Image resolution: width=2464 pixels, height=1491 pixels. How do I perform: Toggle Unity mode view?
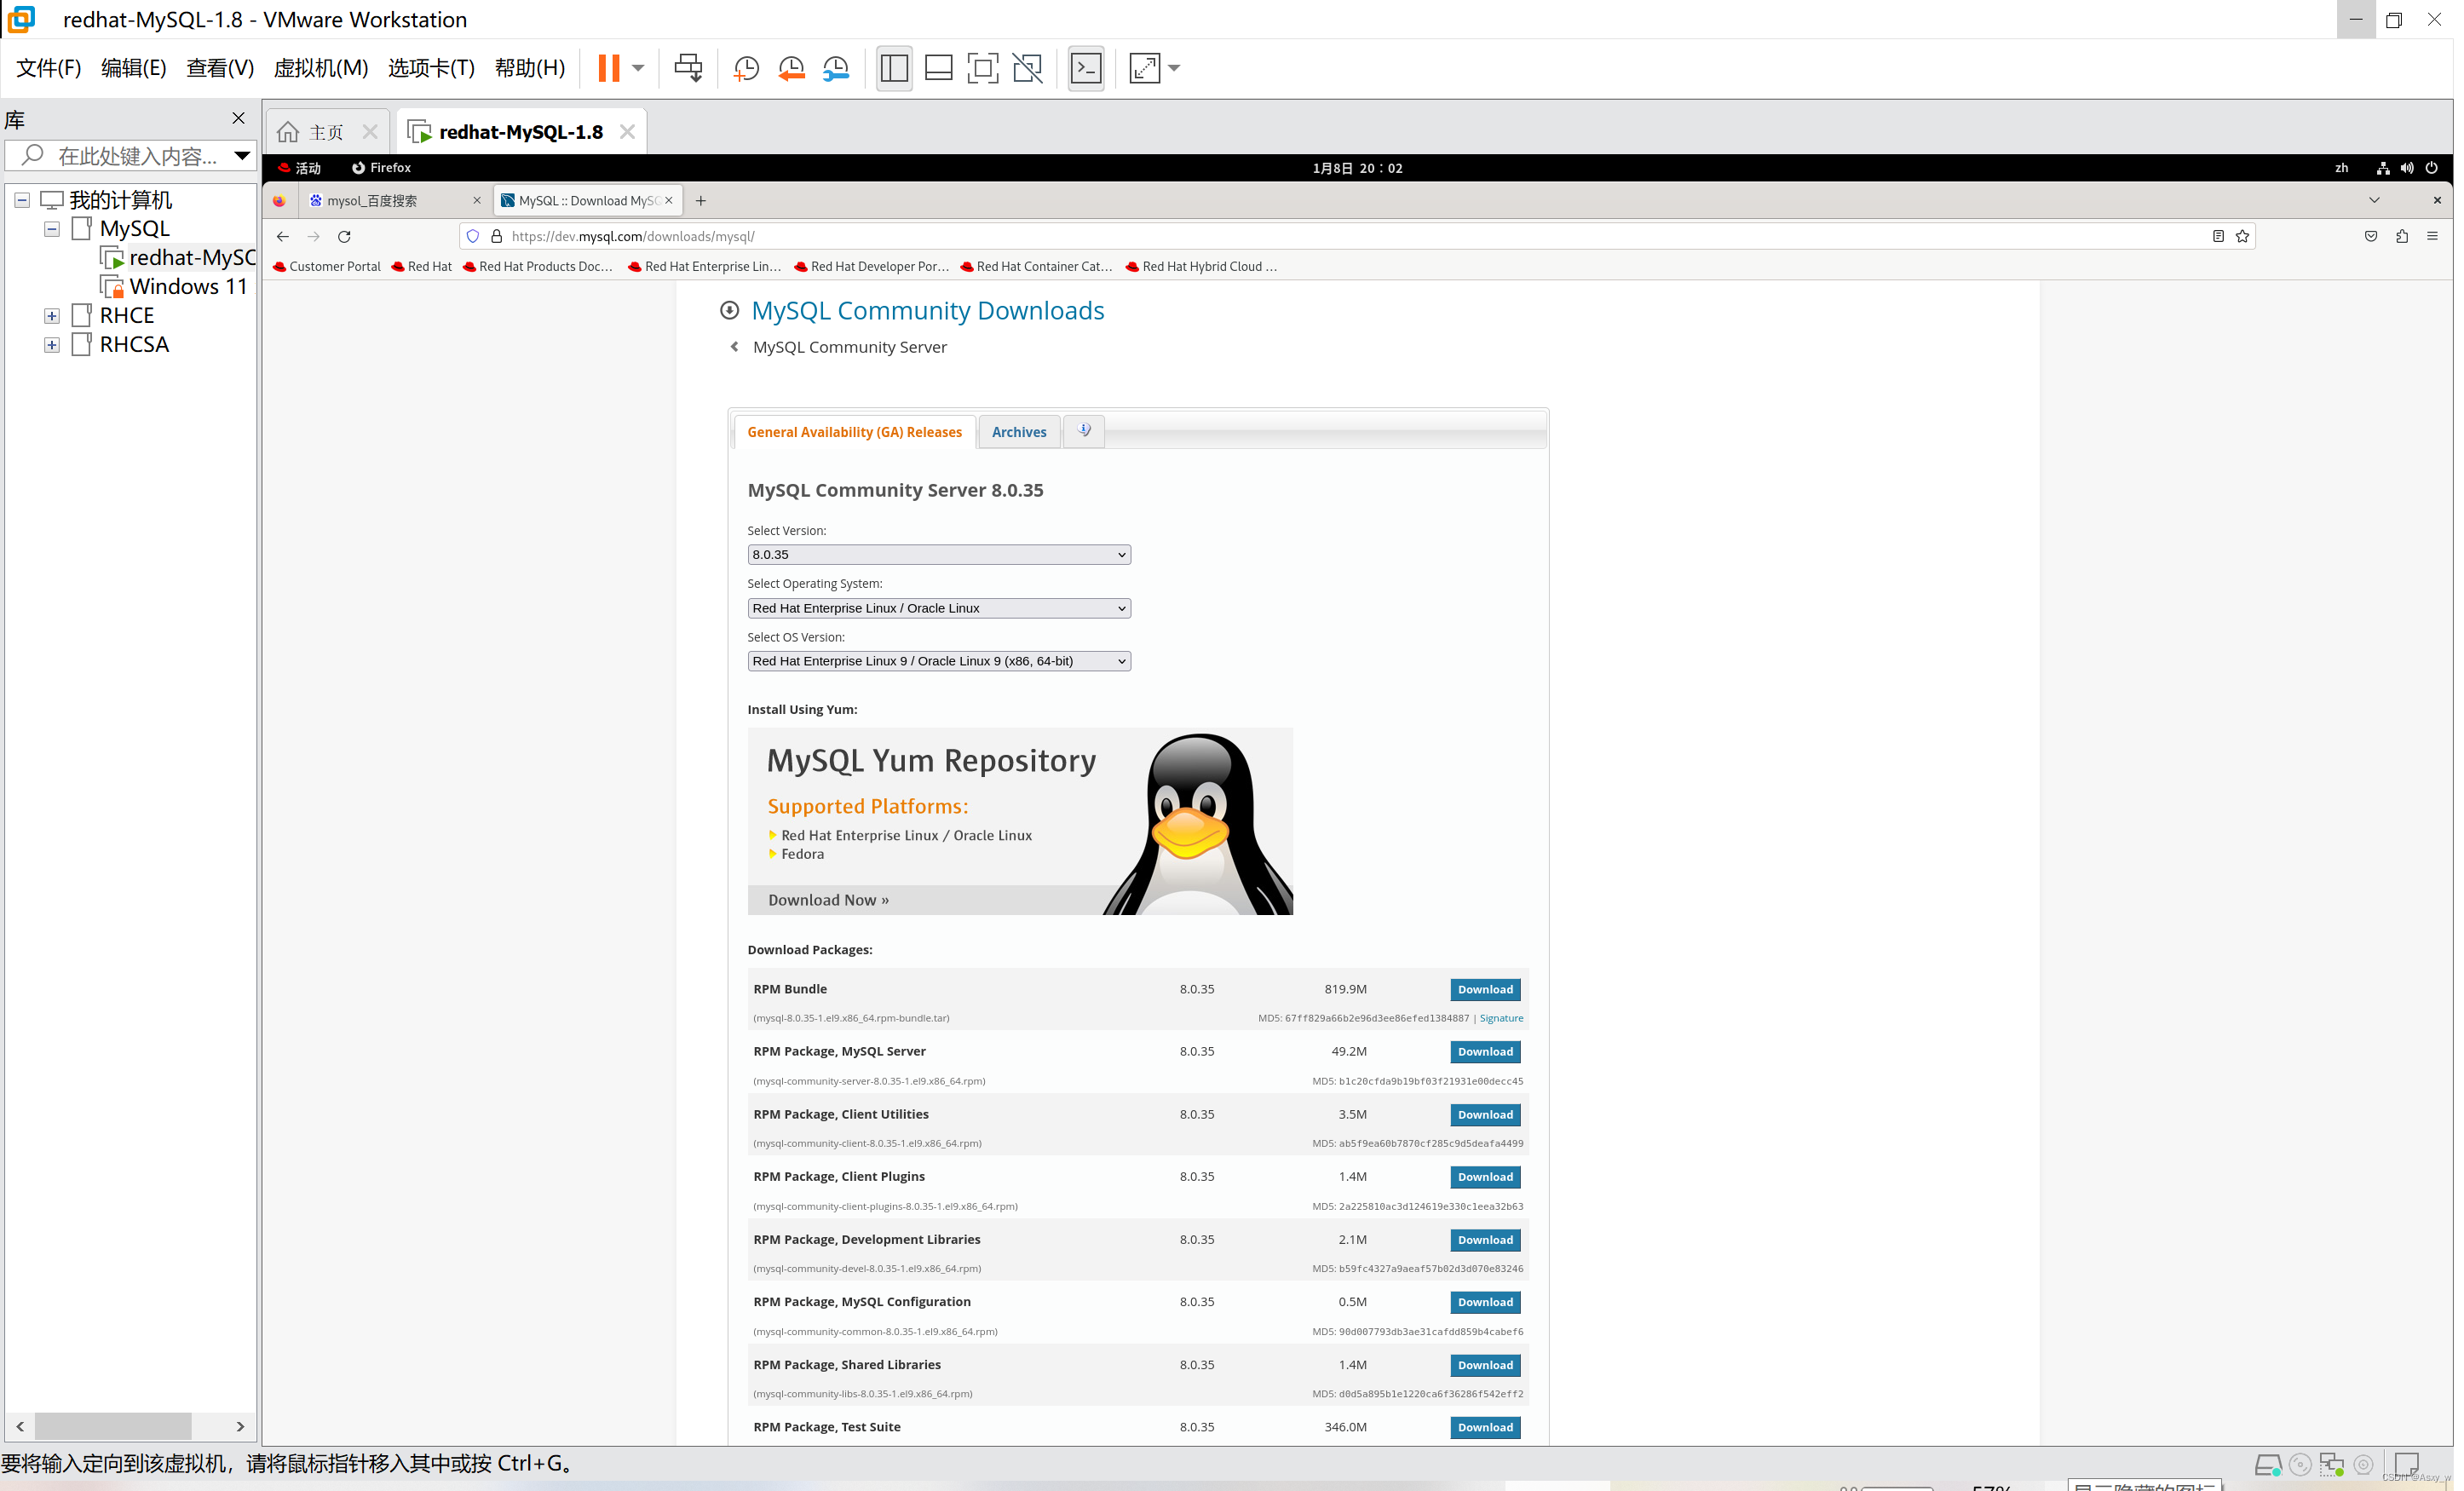click(x=1027, y=67)
